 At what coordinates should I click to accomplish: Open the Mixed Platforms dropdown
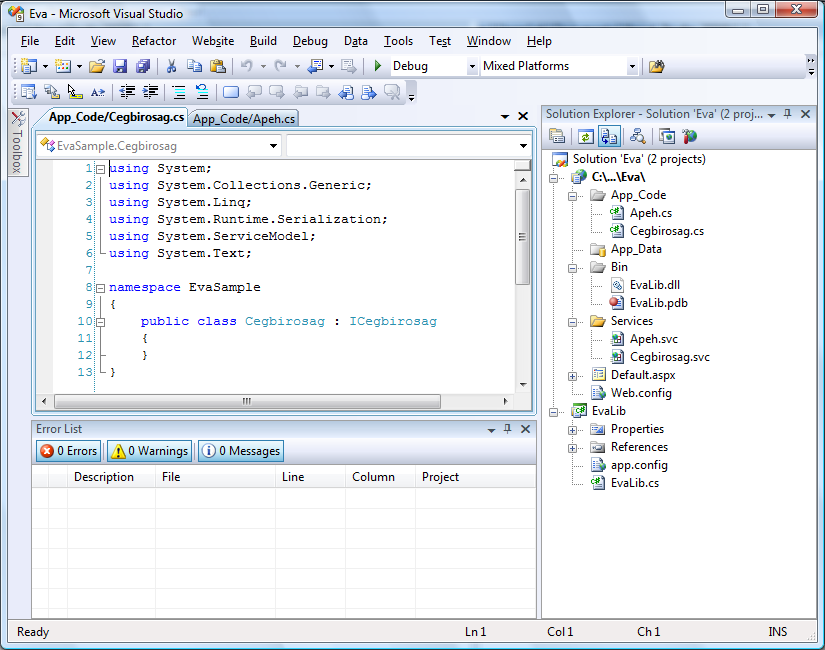[632, 66]
